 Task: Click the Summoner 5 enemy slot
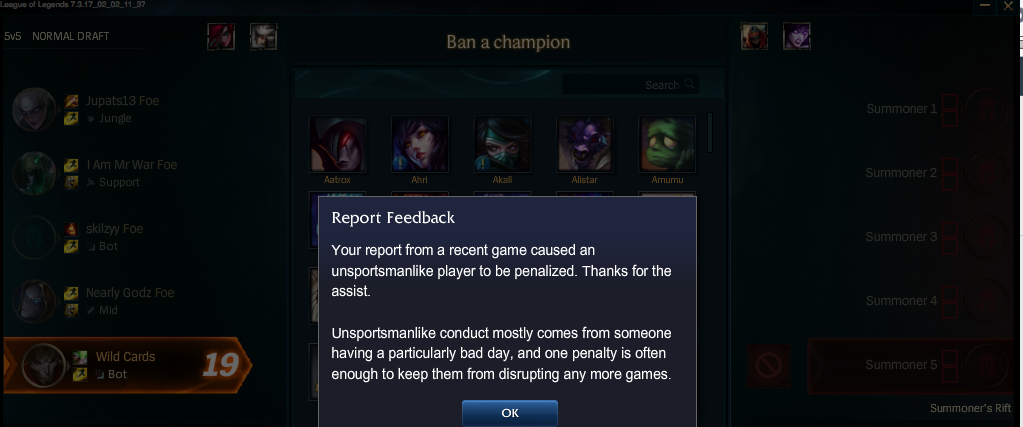point(913,365)
